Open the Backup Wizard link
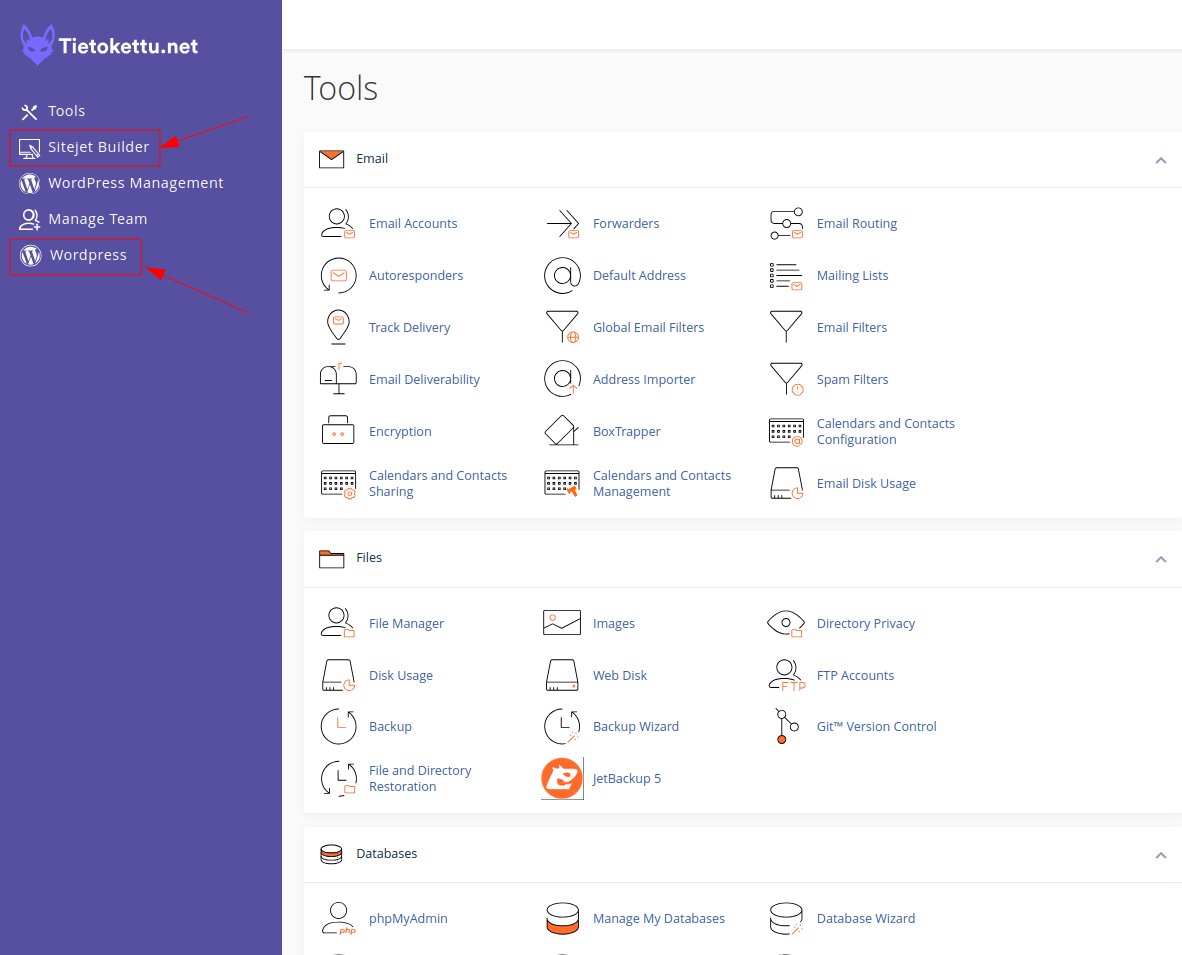 (x=635, y=727)
